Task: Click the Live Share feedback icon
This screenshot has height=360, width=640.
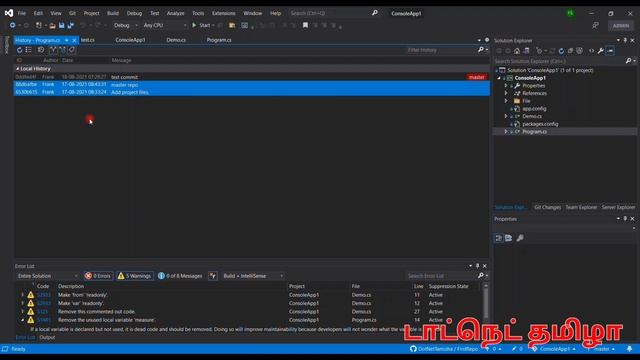Action: [x=596, y=25]
